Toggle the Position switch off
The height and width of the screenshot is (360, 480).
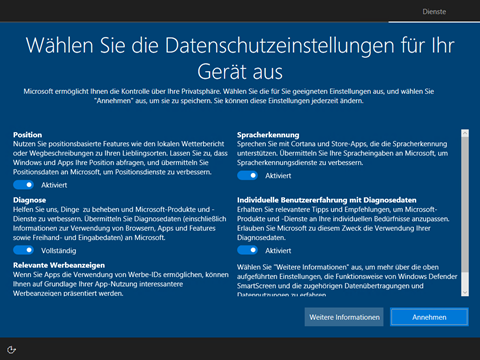[x=23, y=185]
